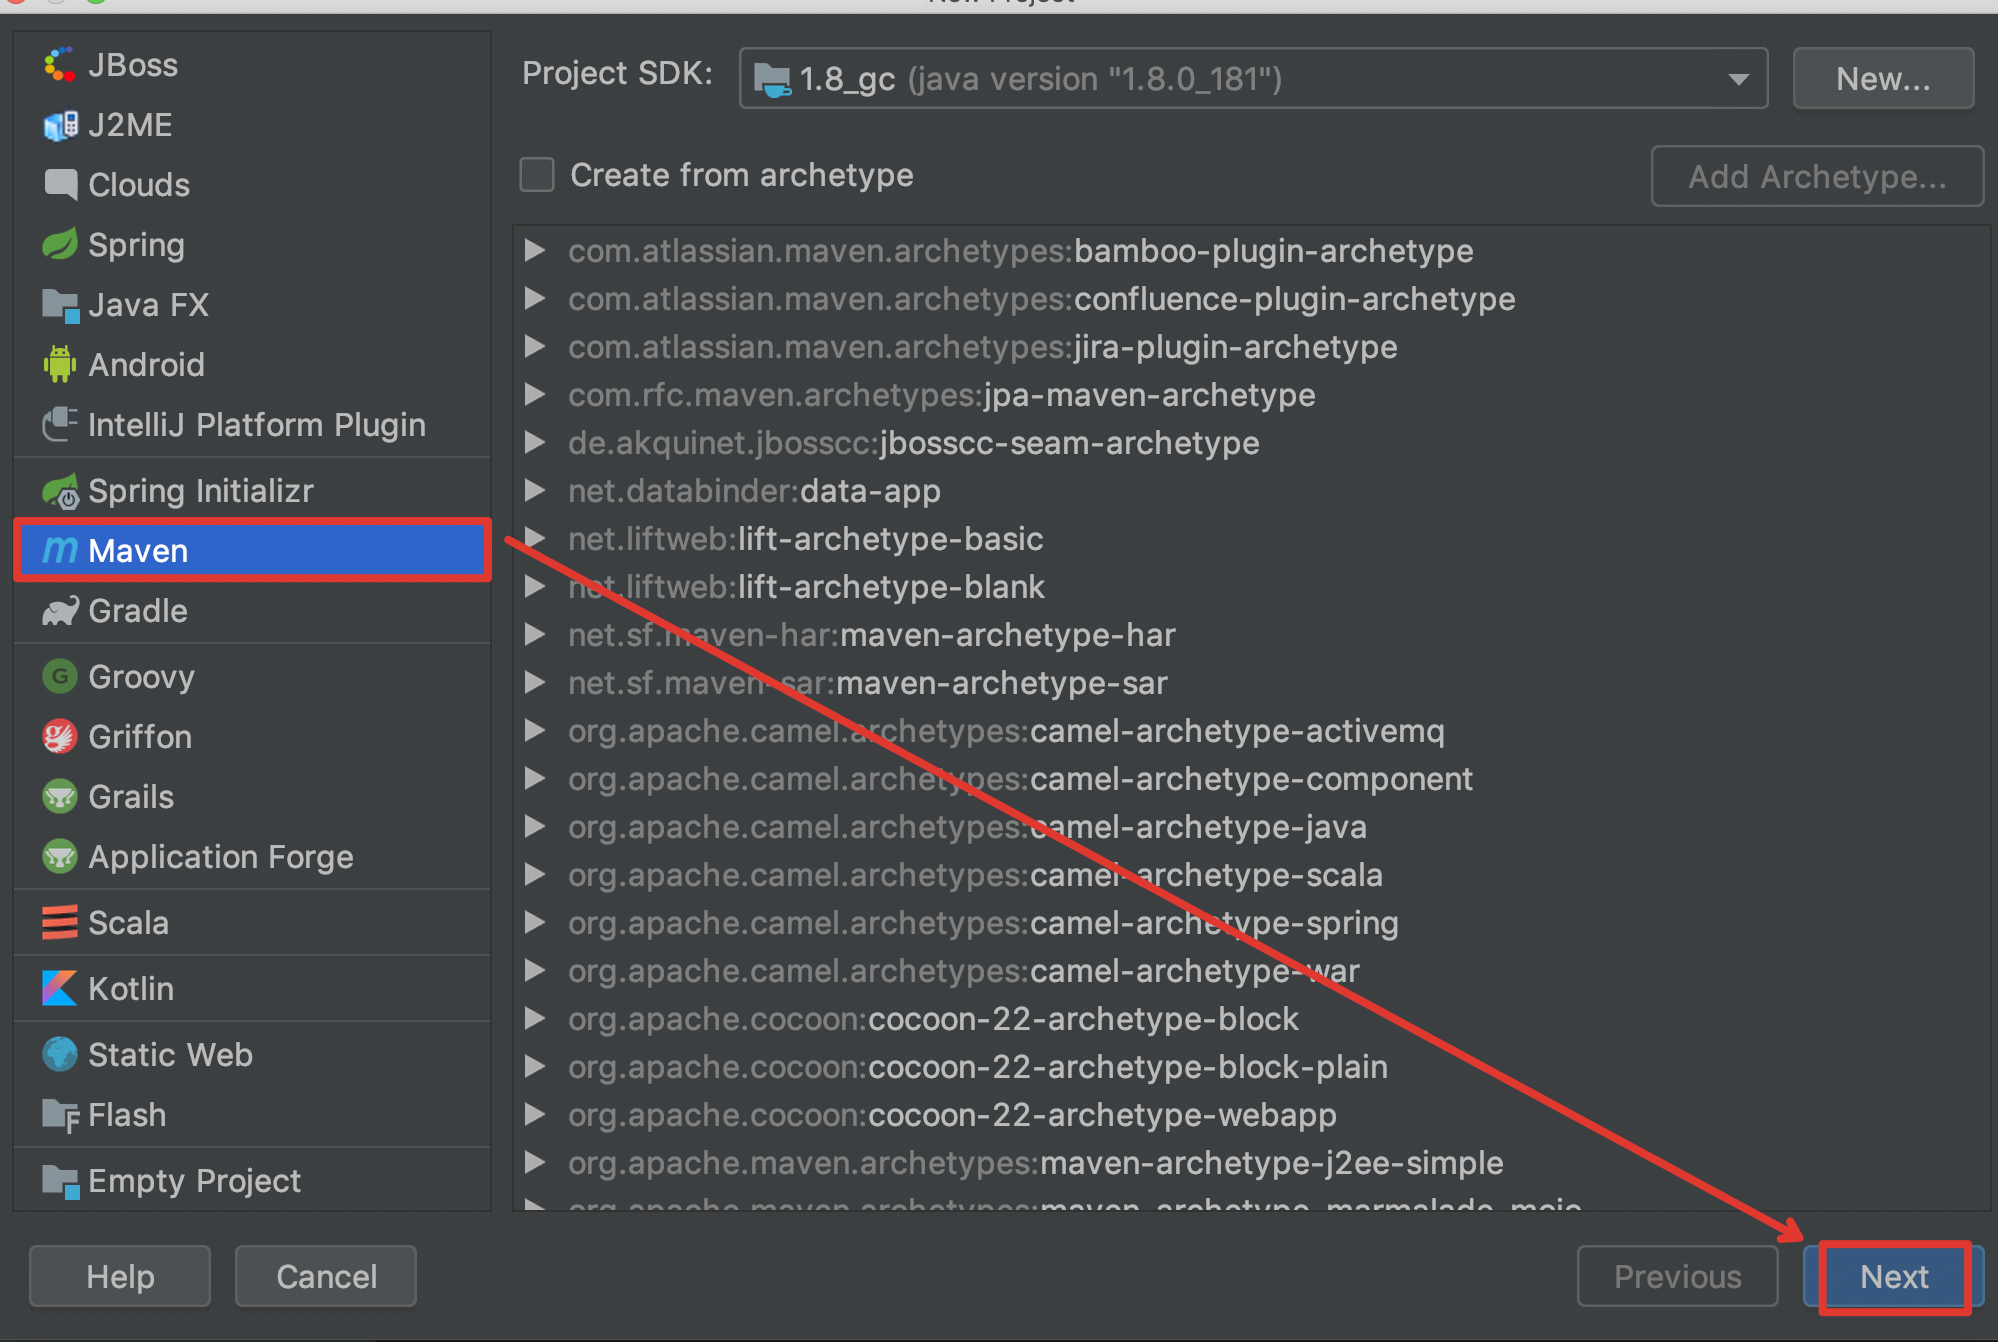The height and width of the screenshot is (1342, 1998).
Task: Choose Empty Project from sidebar
Action: click(194, 1181)
